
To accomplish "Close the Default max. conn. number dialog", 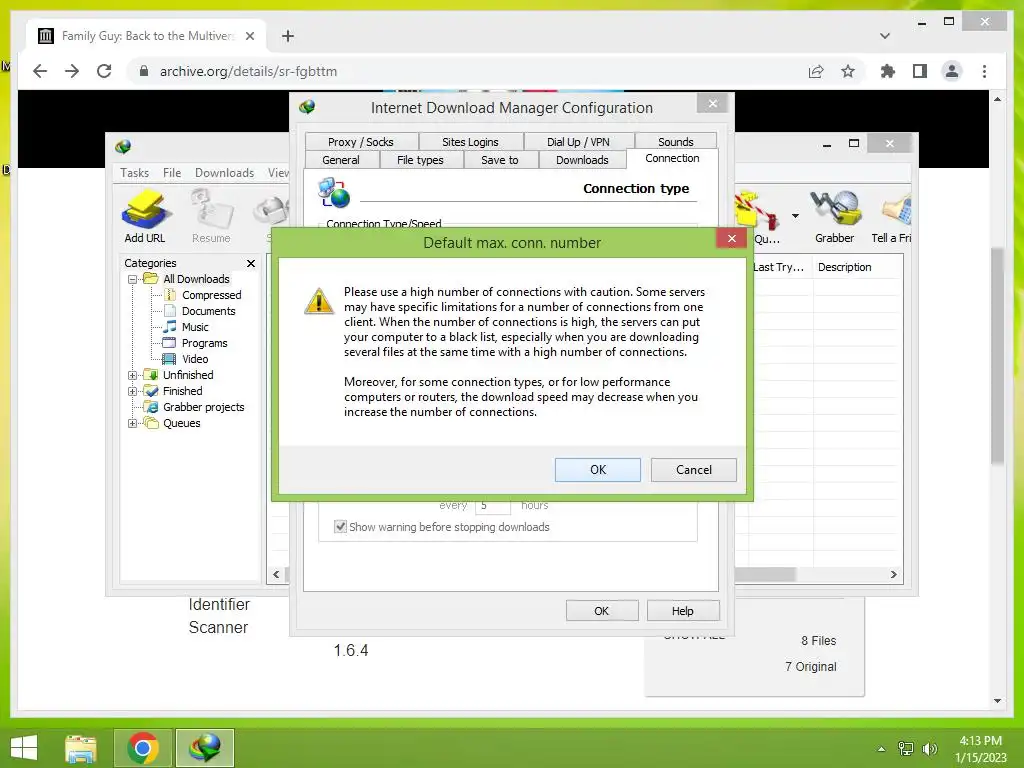I will tap(731, 238).
